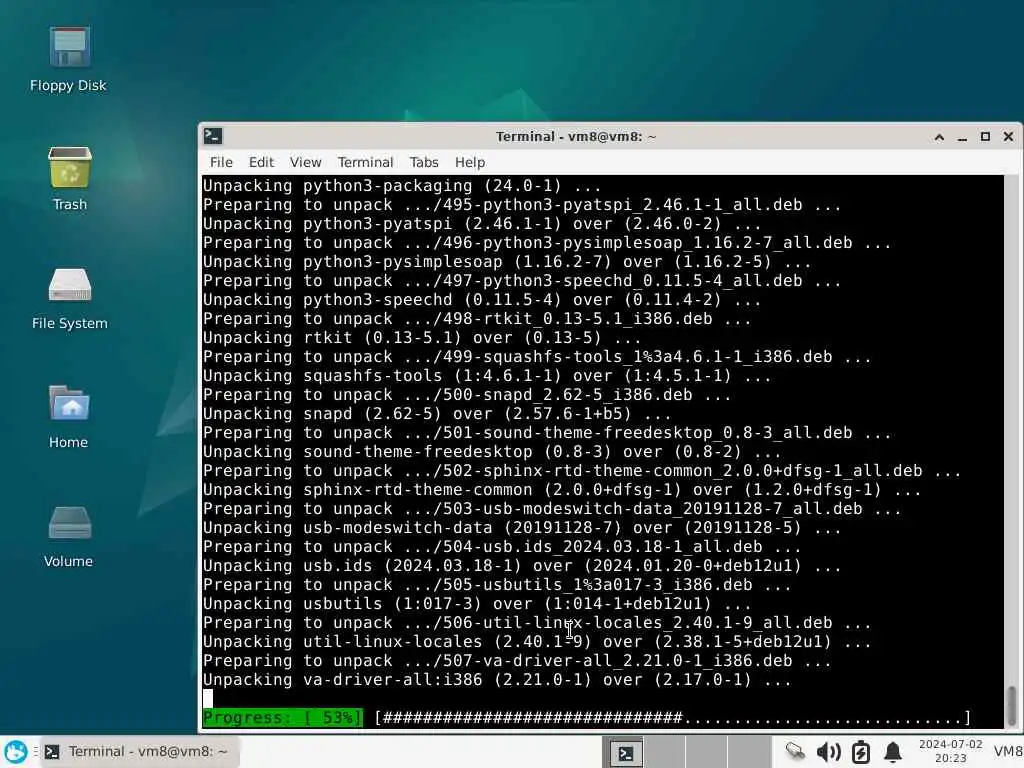This screenshot has width=1024, height=768.
Task: Click the line 'Unpacking snapd (2.62-5) over'
Action: 437,413
